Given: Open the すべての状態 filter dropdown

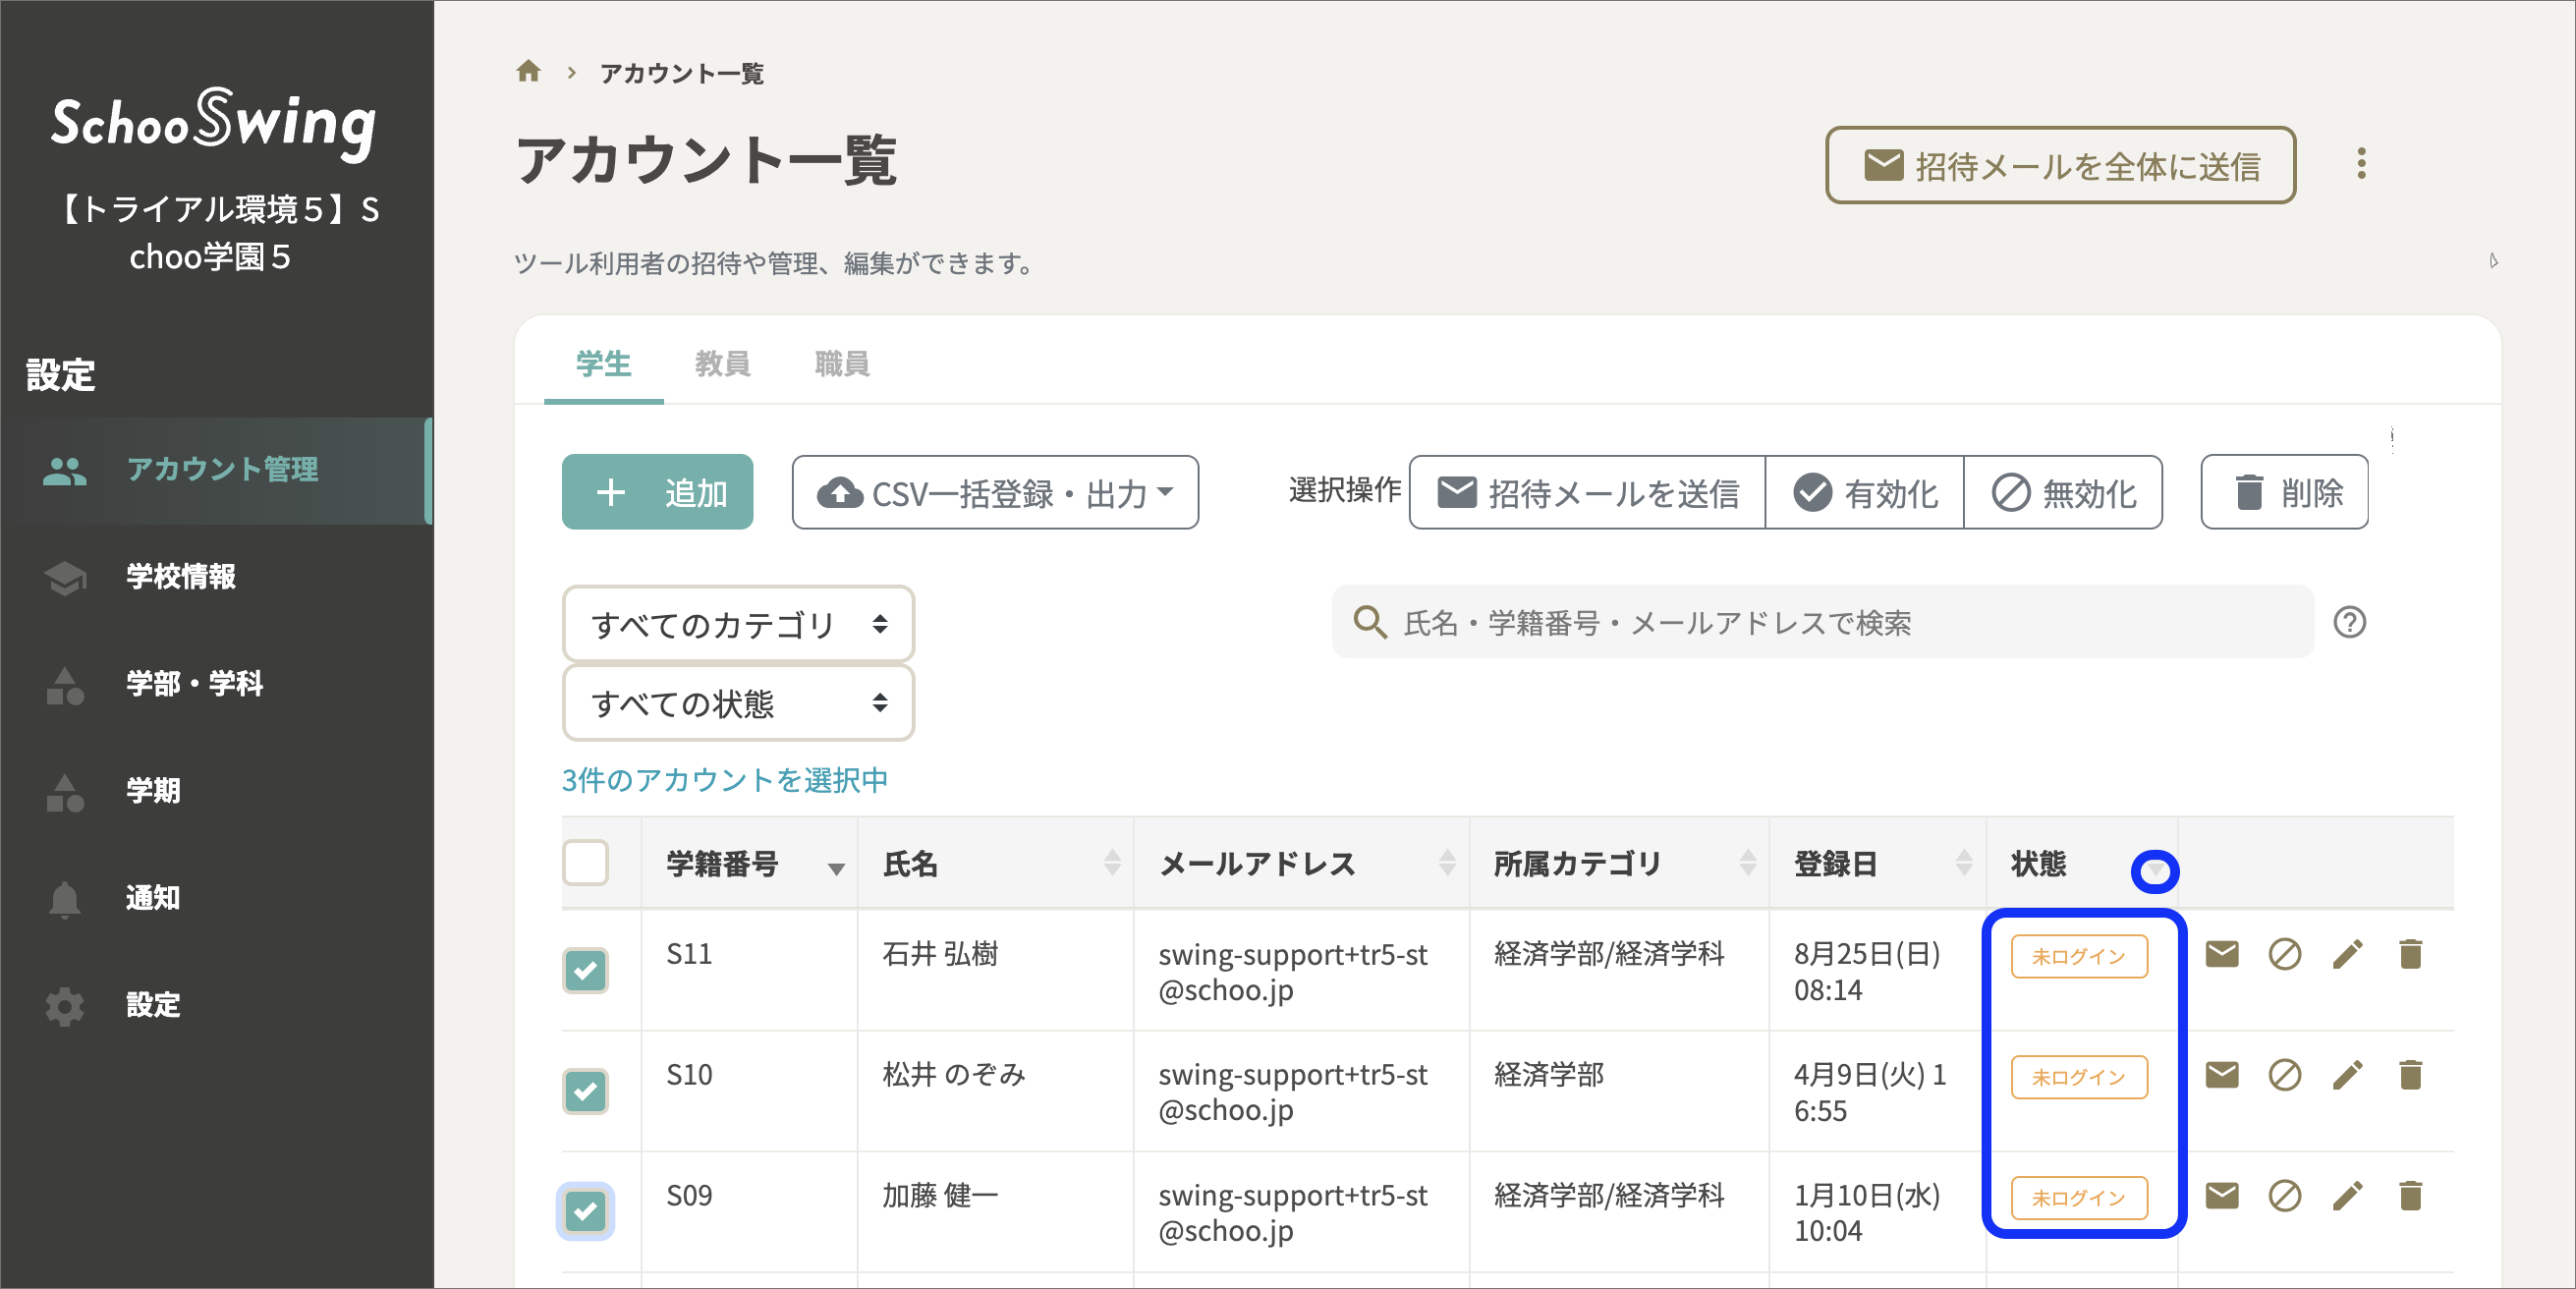Looking at the screenshot, I should pos(737,703).
